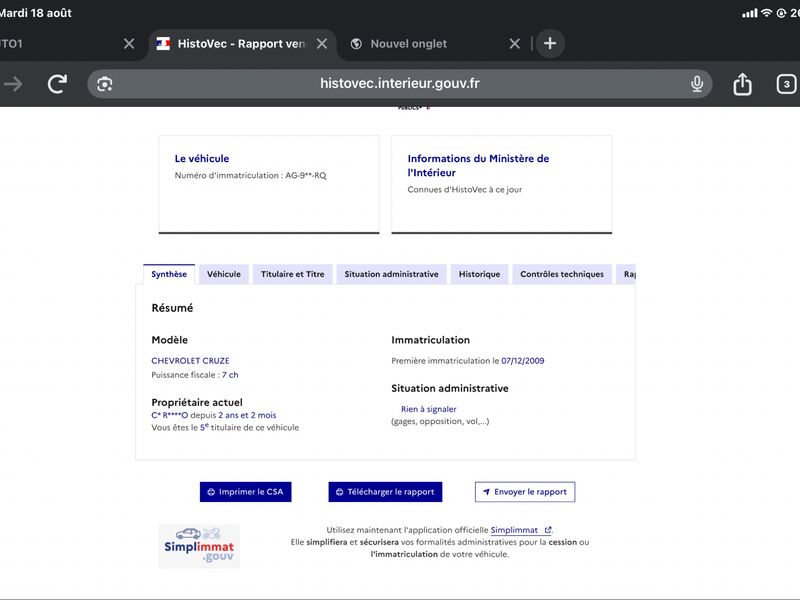This screenshot has width=800, height=600.
Task: Click the 2 ans et 2 mois duration
Action: click(x=247, y=415)
